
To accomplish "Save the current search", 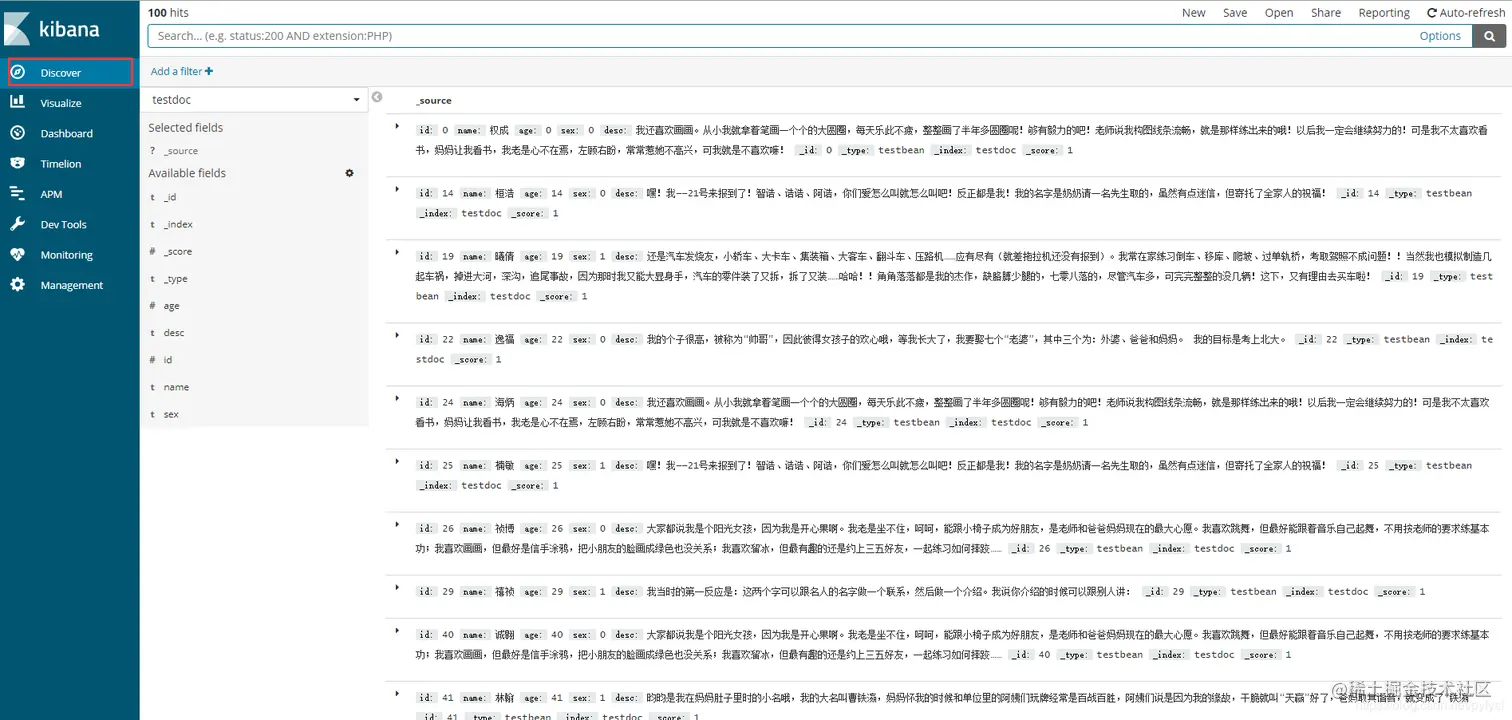I will coord(1234,12).
